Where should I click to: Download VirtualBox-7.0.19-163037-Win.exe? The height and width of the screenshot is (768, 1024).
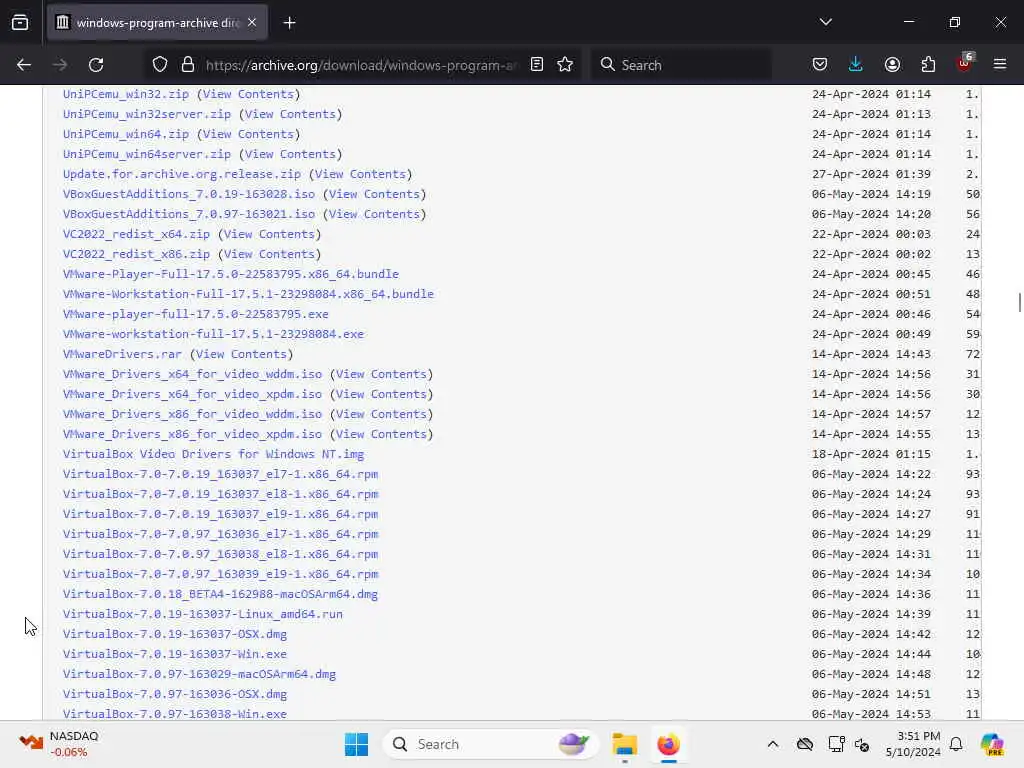pyautogui.click(x=175, y=654)
